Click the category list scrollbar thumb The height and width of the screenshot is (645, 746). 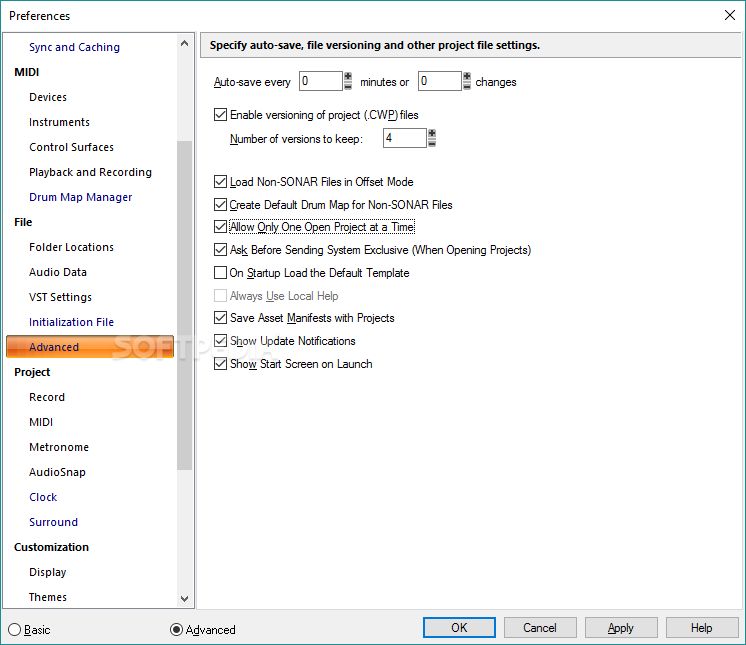click(185, 305)
